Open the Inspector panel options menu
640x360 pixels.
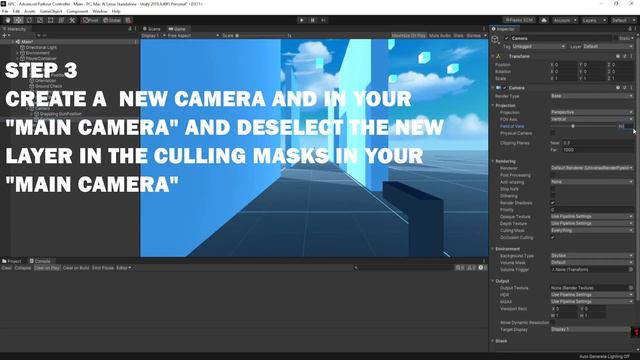point(635,29)
